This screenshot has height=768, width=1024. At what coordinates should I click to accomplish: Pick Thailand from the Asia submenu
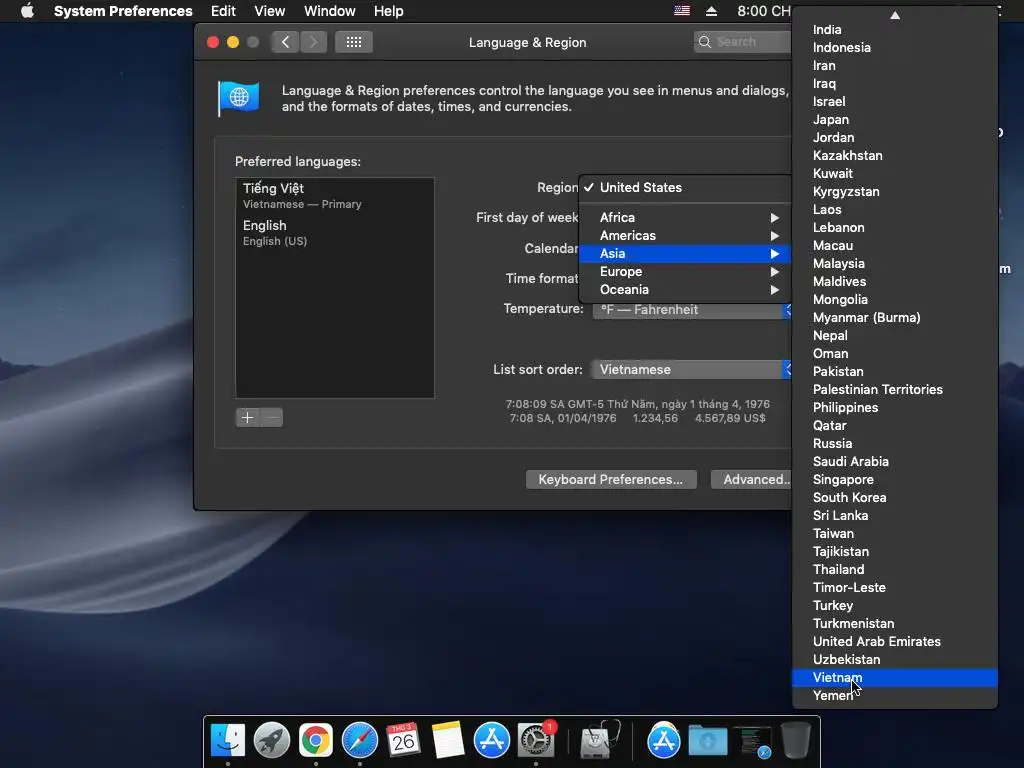895,569
